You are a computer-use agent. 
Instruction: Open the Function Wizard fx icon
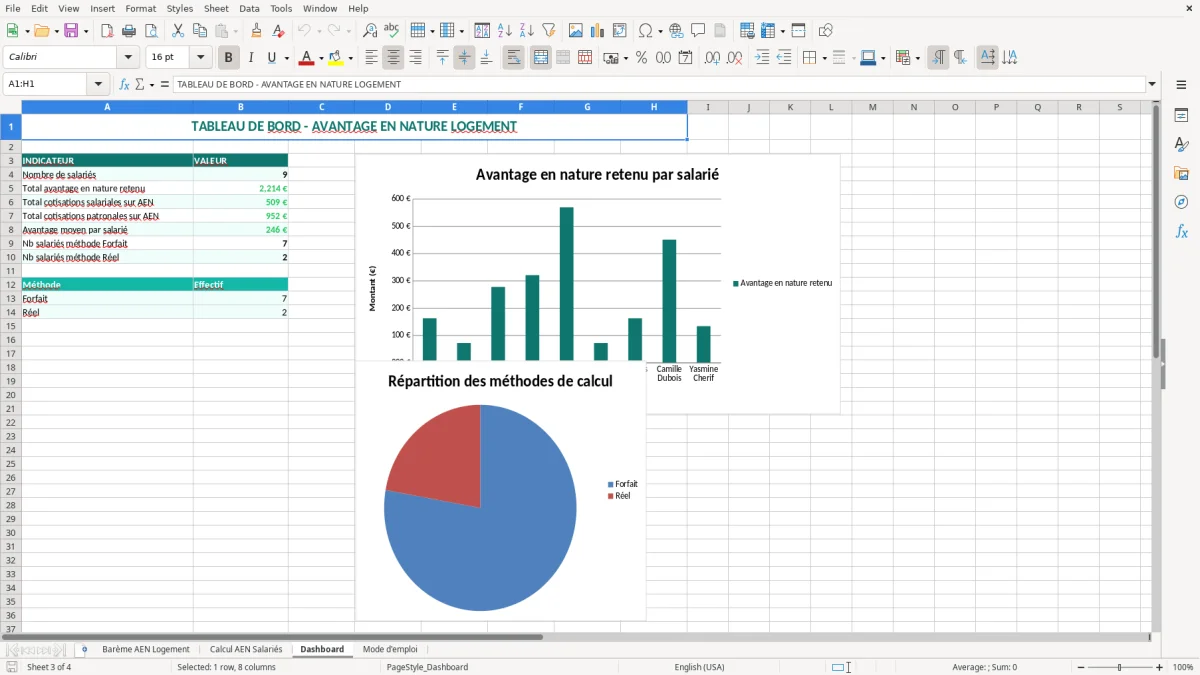pos(125,84)
